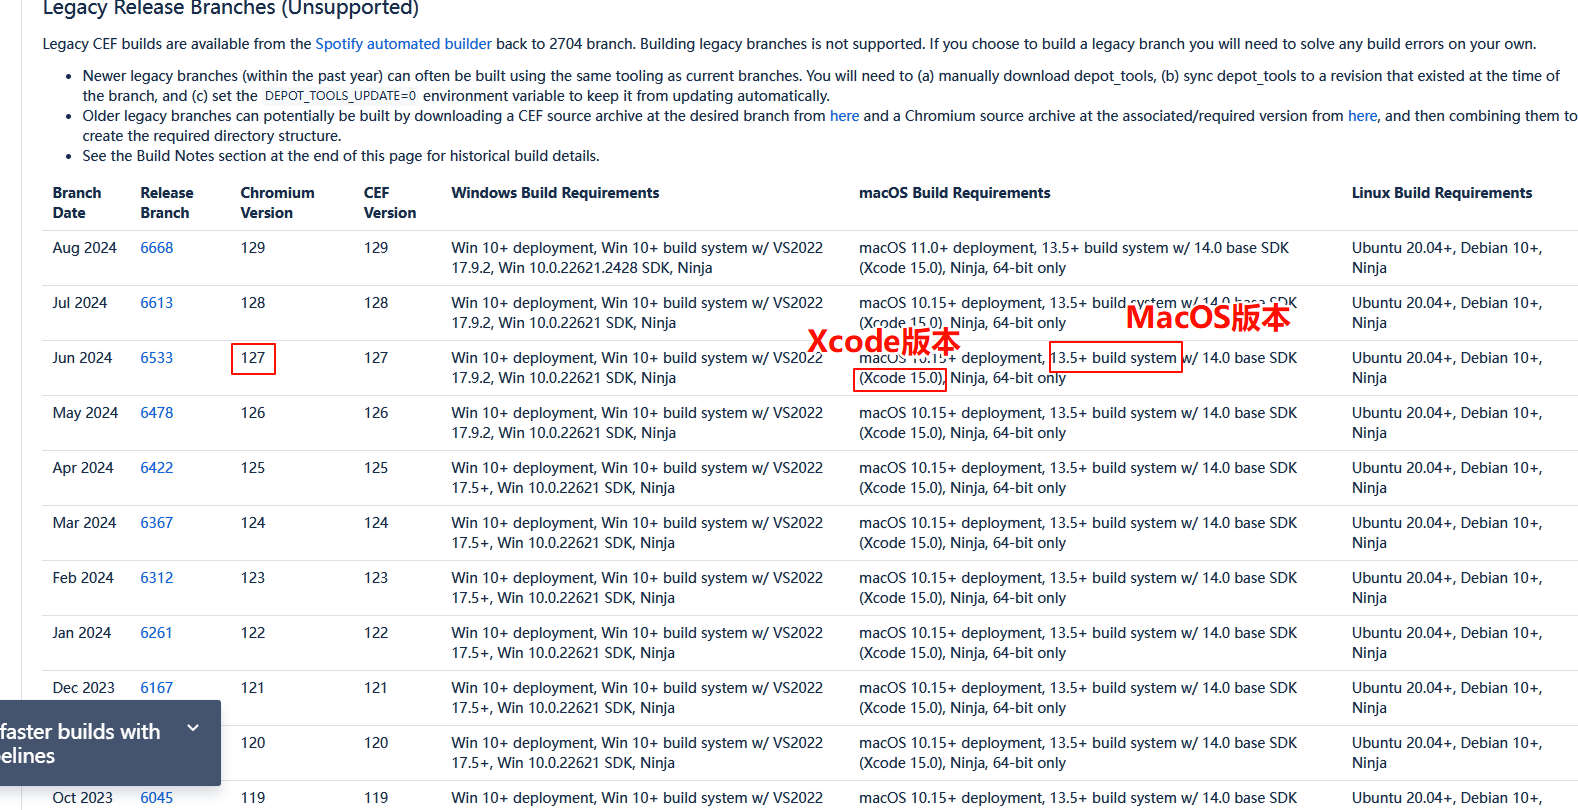
Task: Click the 'Mar 2024' branch date cell
Action: (84, 523)
